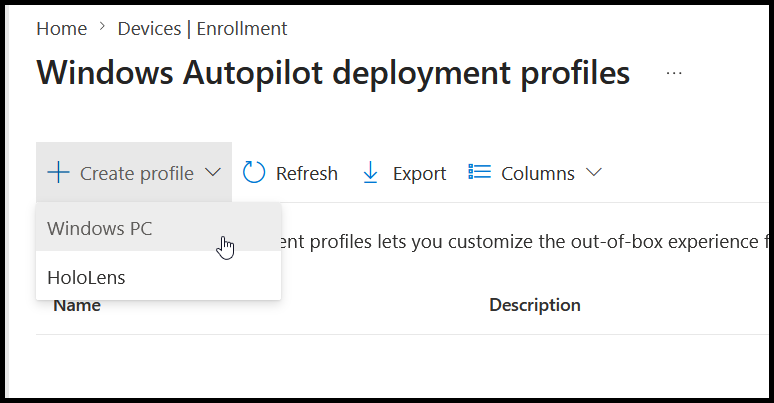Click the Columns button label

[538, 173]
